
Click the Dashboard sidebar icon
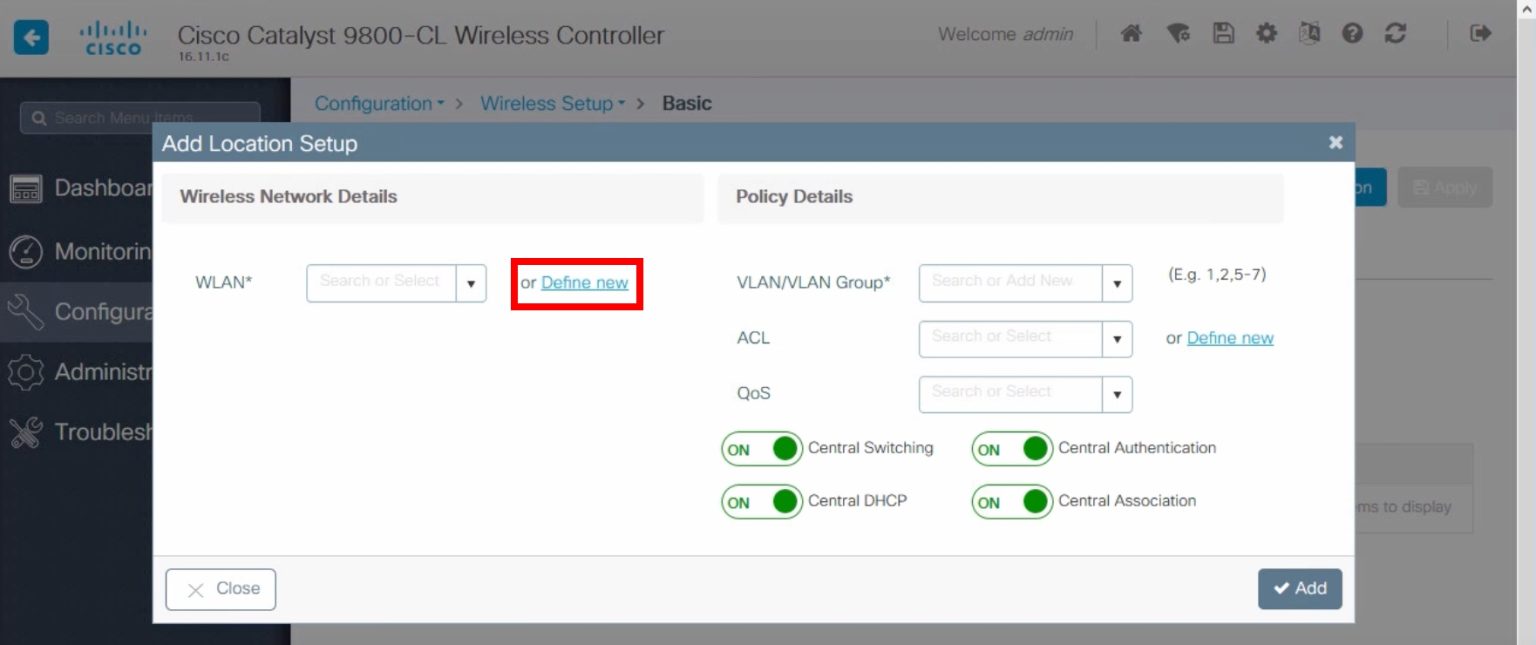[25, 189]
